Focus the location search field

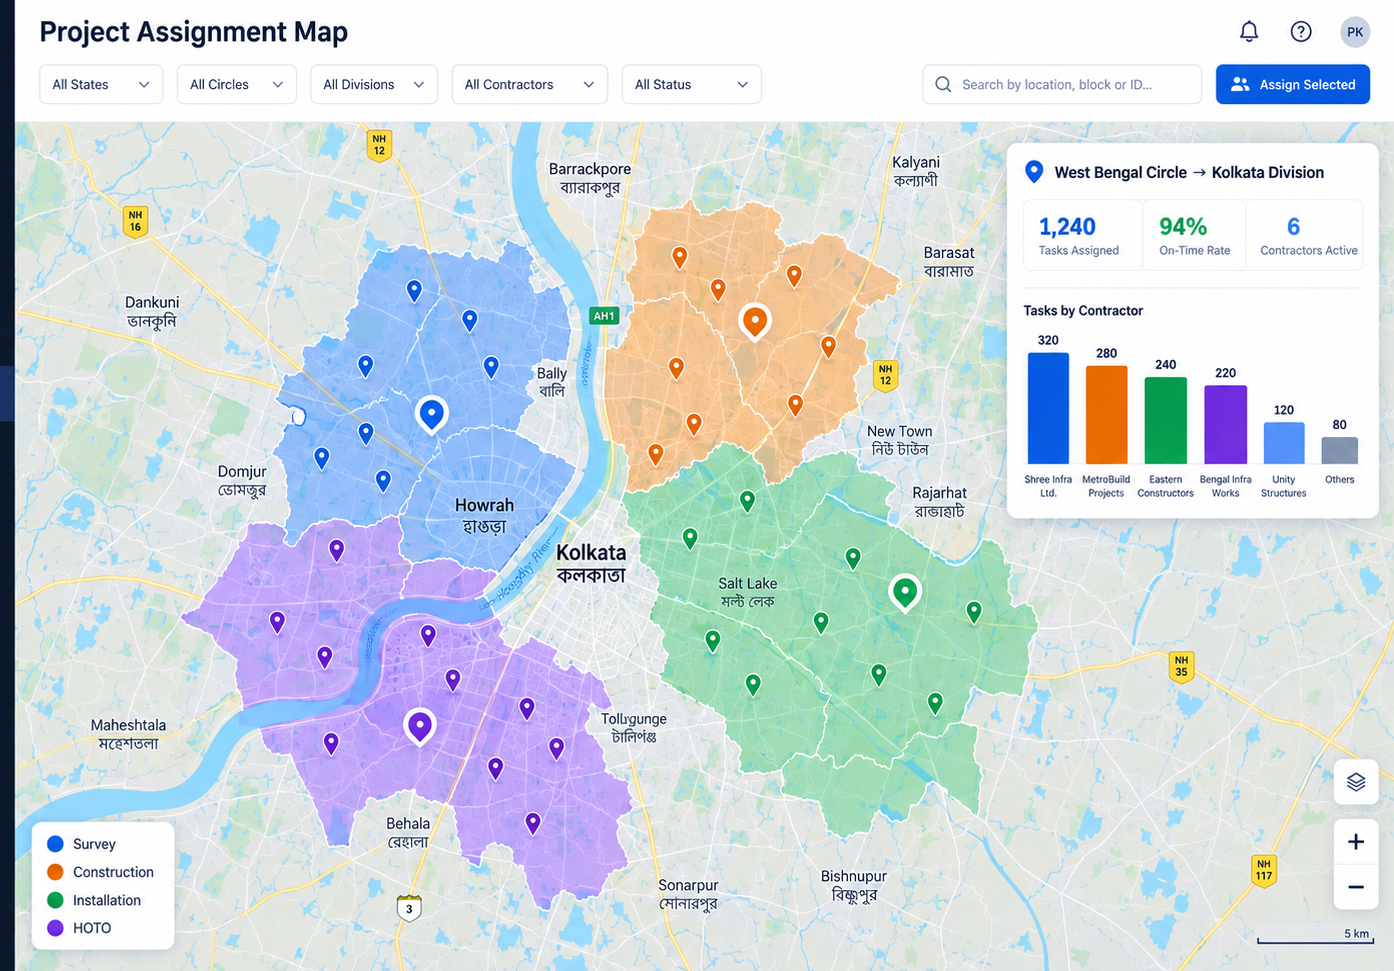point(1061,85)
